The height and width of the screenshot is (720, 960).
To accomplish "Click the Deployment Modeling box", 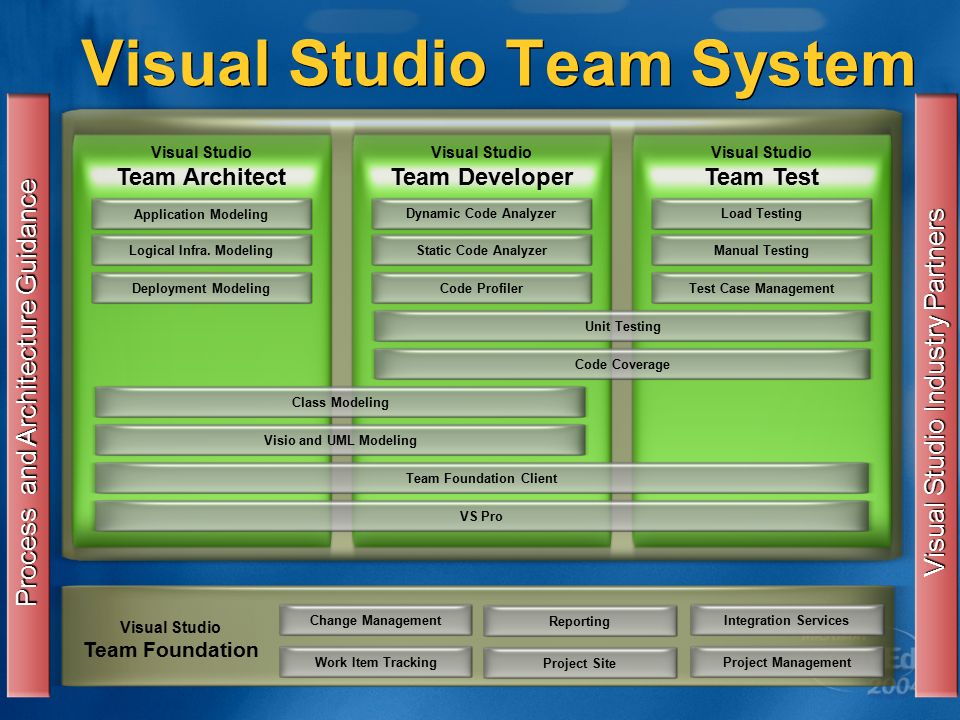I will click(201, 288).
